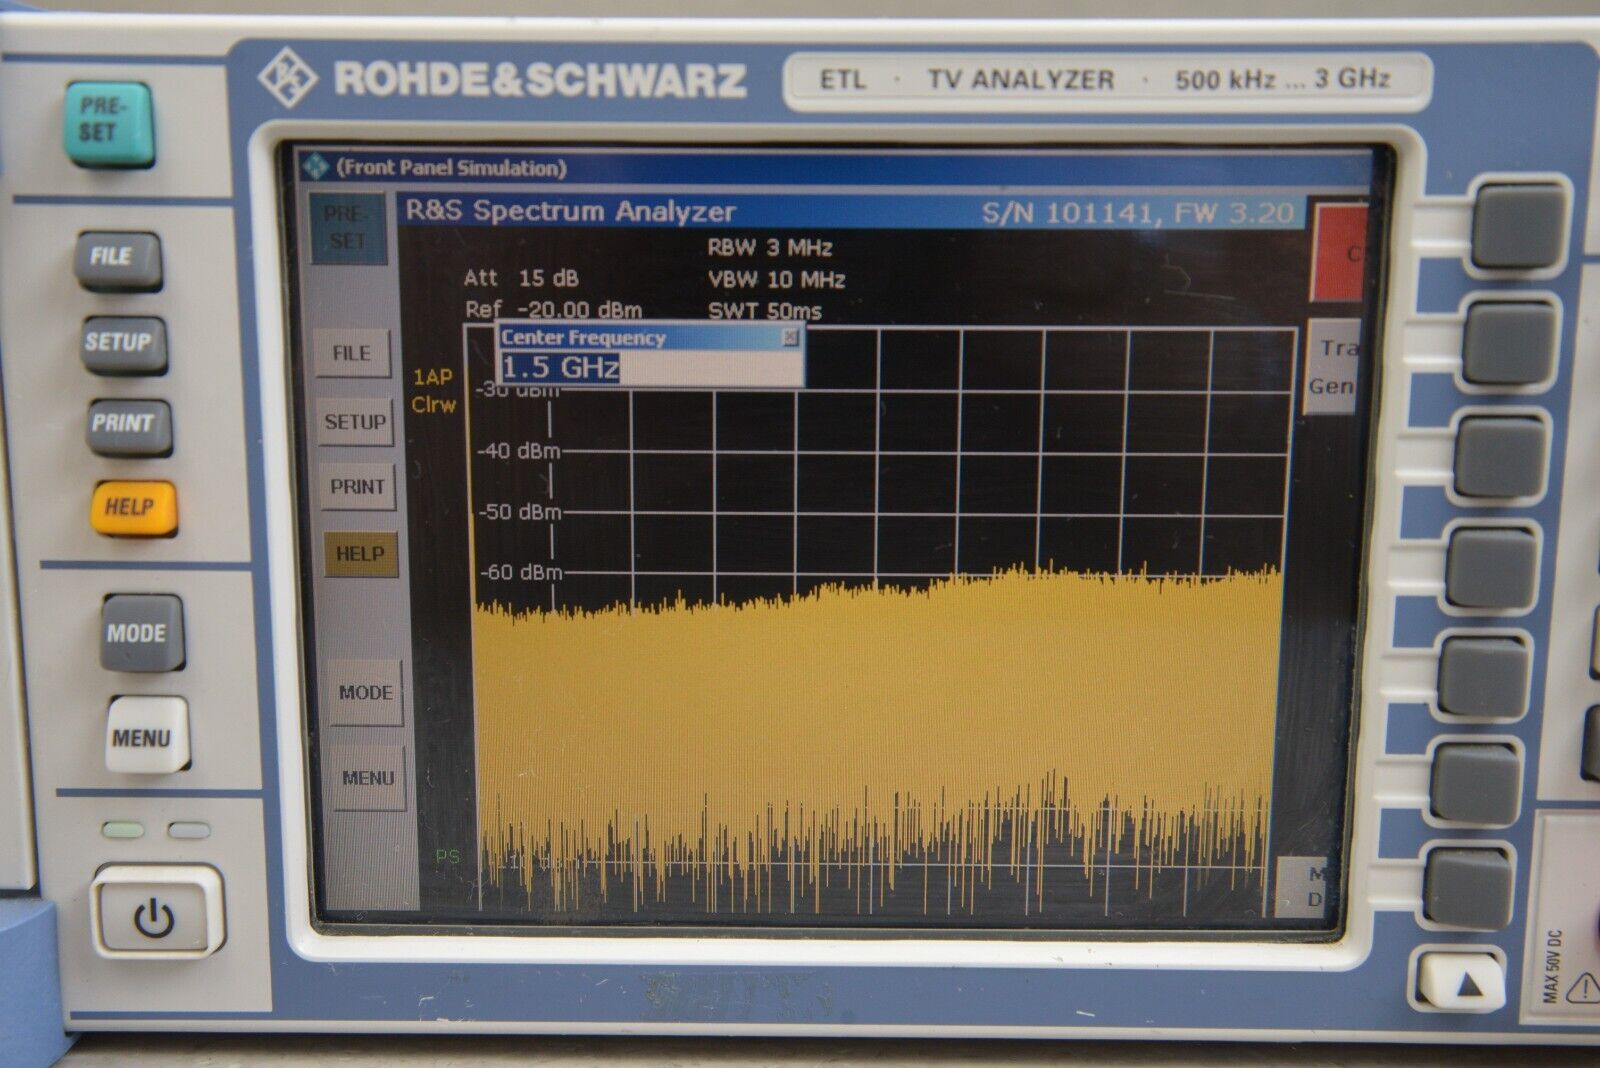
Task: Click the on-screen HELP button
Action: (x=360, y=554)
